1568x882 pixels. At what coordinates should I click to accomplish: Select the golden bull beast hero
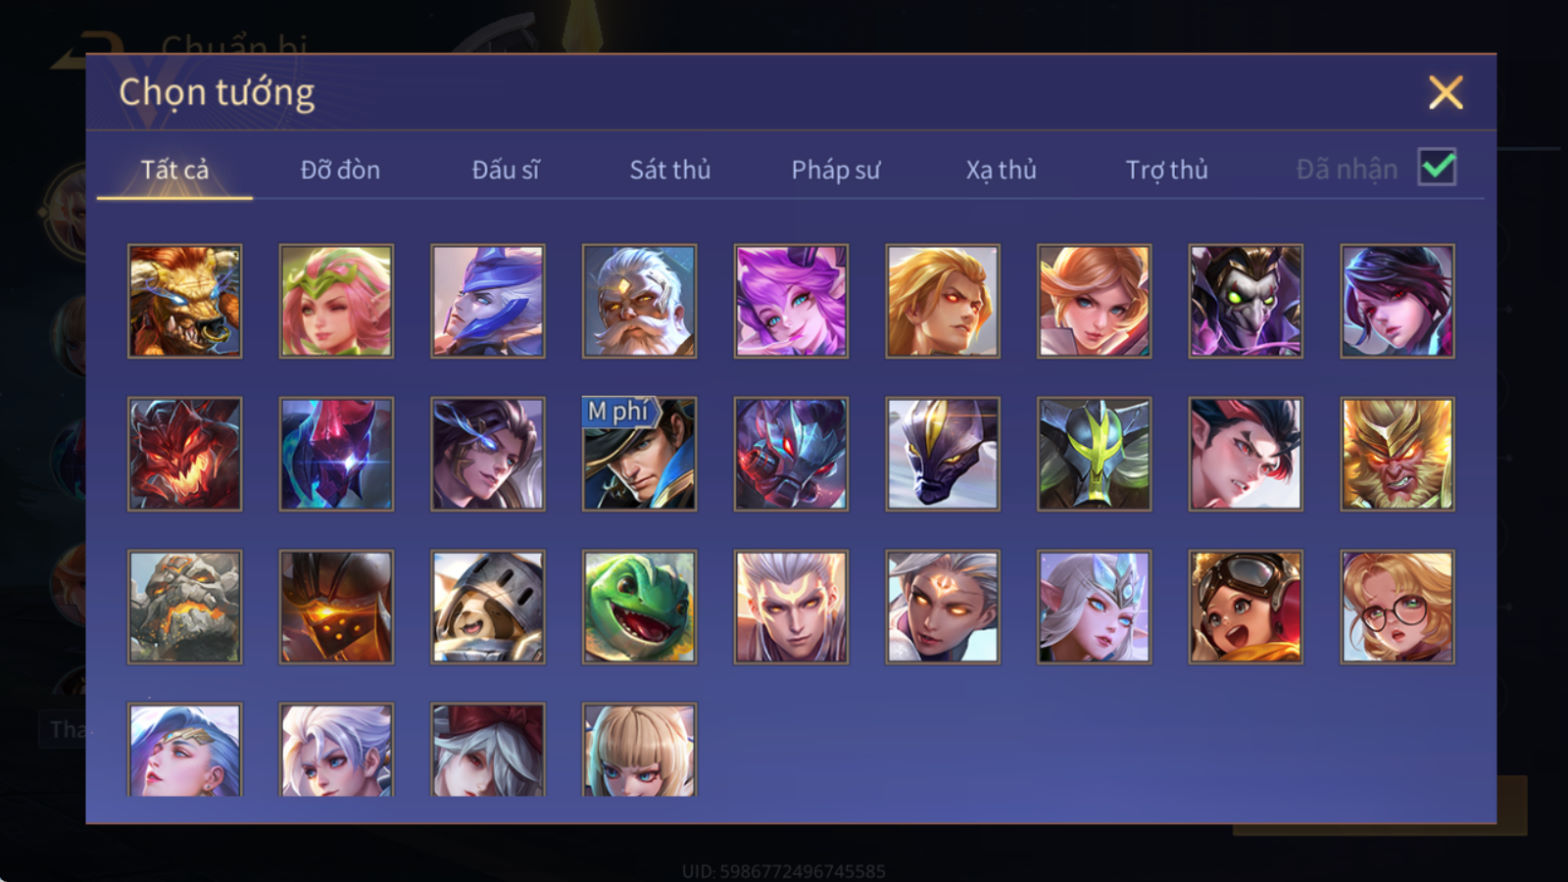(185, 301)
